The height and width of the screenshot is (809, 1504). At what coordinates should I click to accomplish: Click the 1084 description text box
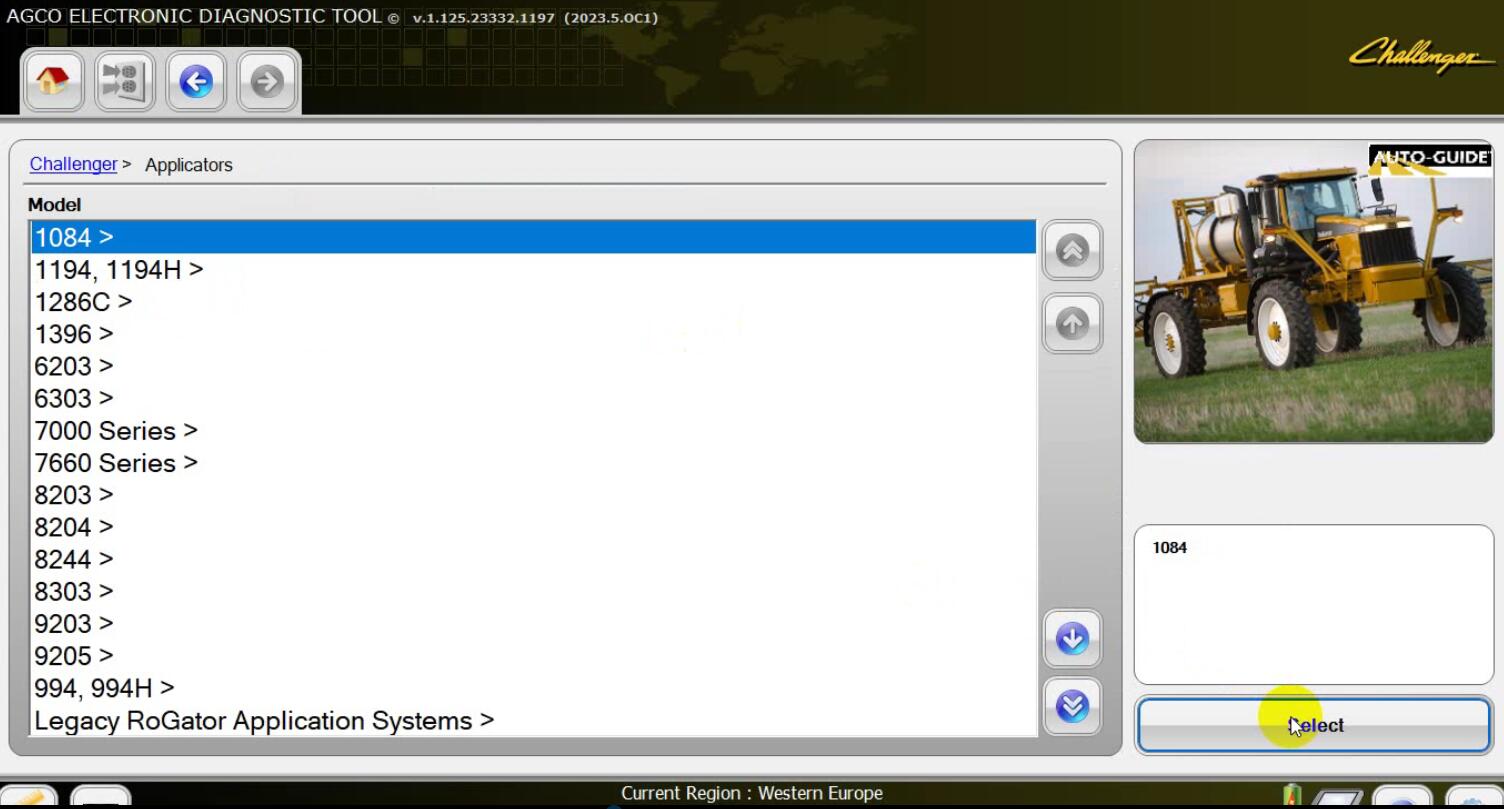point(1313,604)
